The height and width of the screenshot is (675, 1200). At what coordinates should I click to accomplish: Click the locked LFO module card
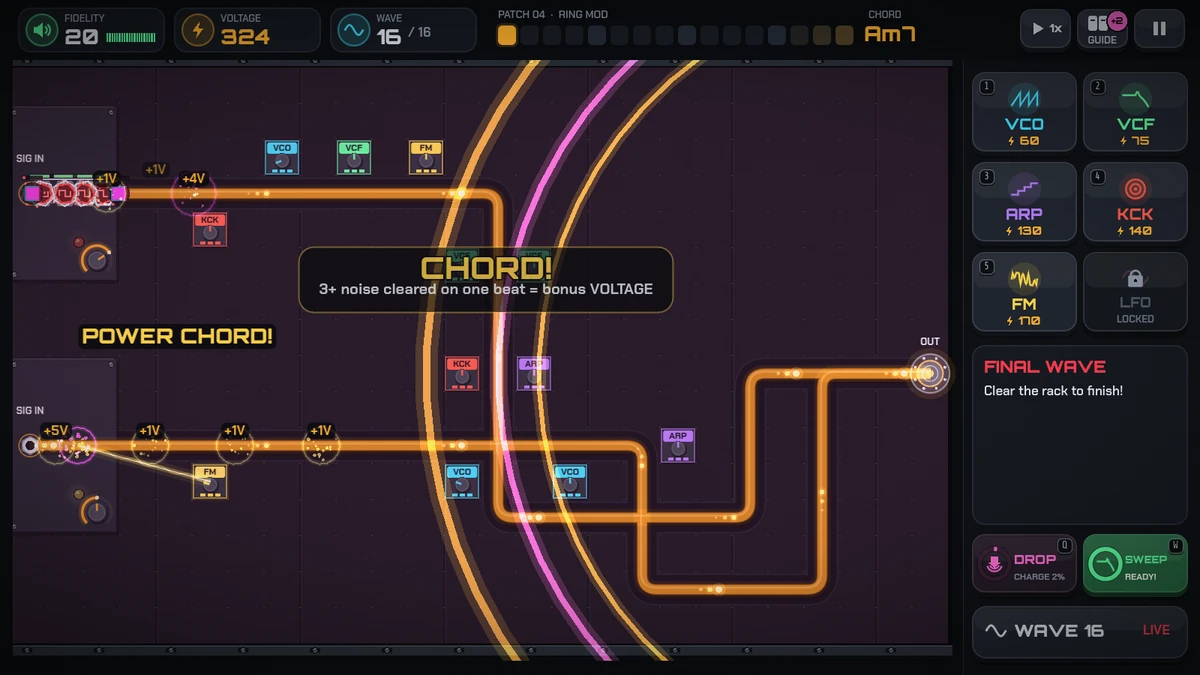(x=1134, y=292)
